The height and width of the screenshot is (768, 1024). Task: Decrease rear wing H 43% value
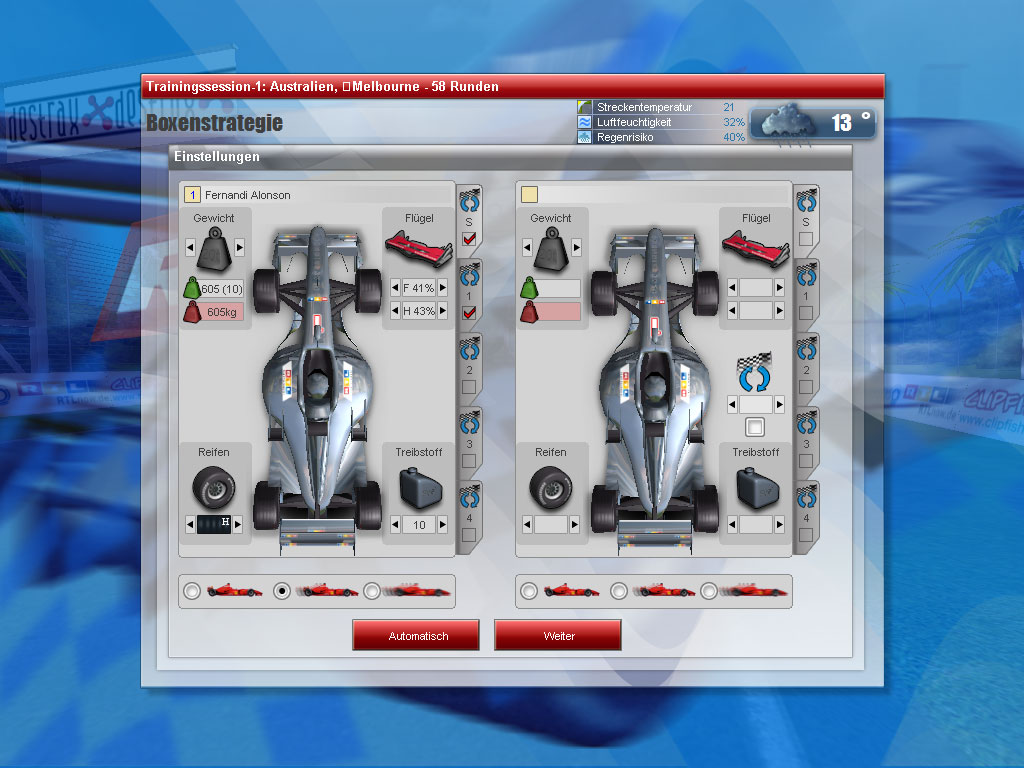pyautogui.click(x=395, y=311)
